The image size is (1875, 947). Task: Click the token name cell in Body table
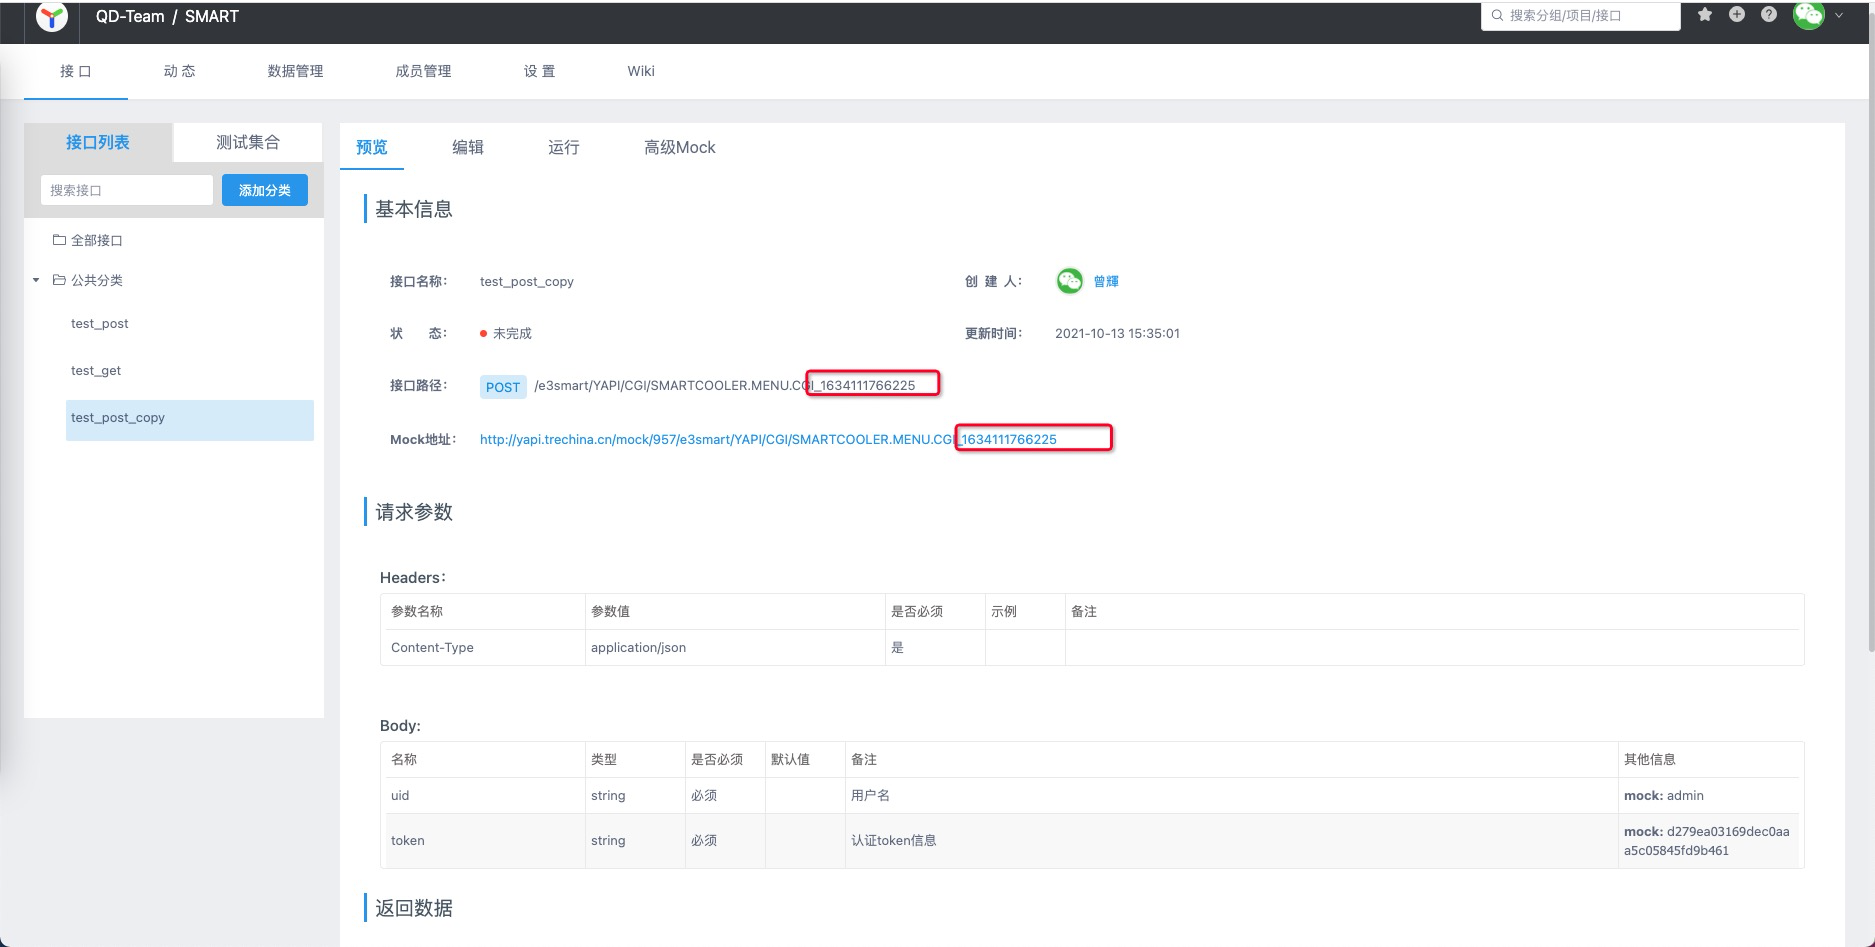(483, 841)
